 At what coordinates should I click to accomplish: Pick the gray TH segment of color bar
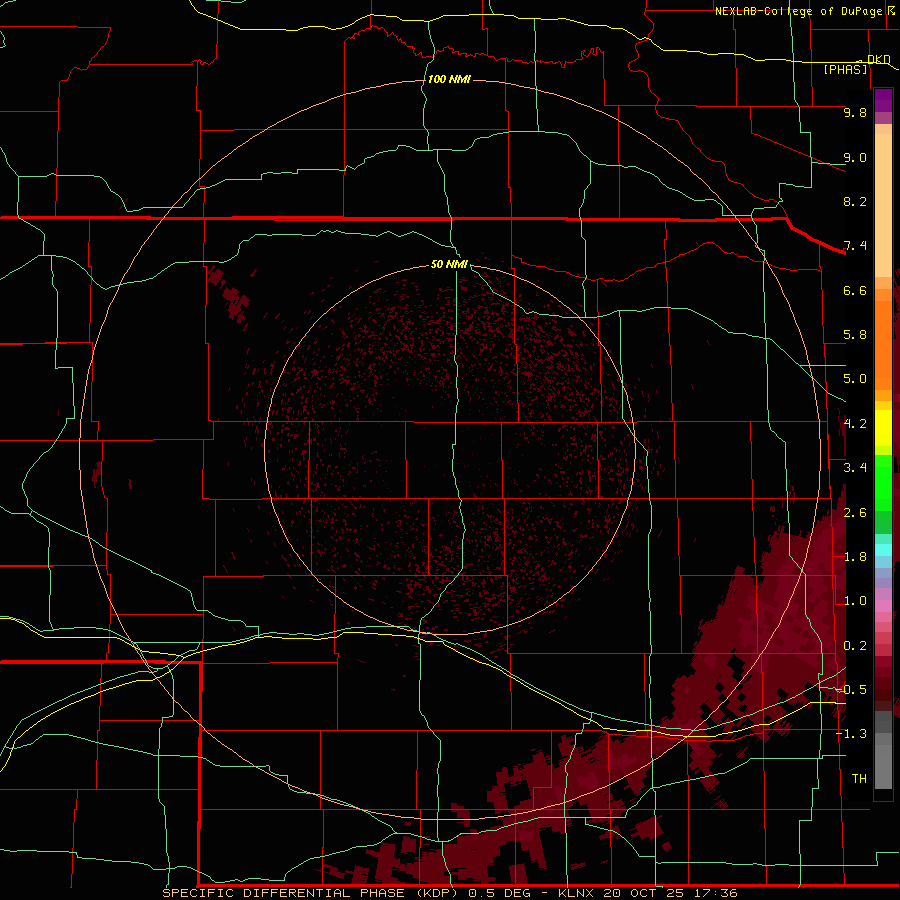pos(883,766)
